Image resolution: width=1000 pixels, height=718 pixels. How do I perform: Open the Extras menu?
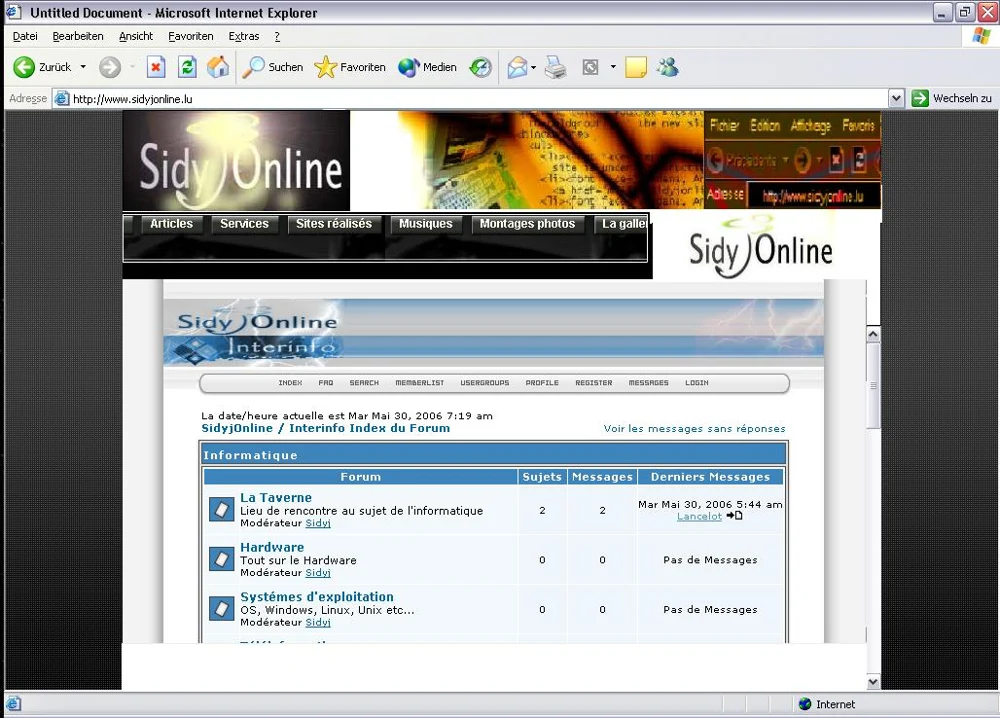point(244,36)
